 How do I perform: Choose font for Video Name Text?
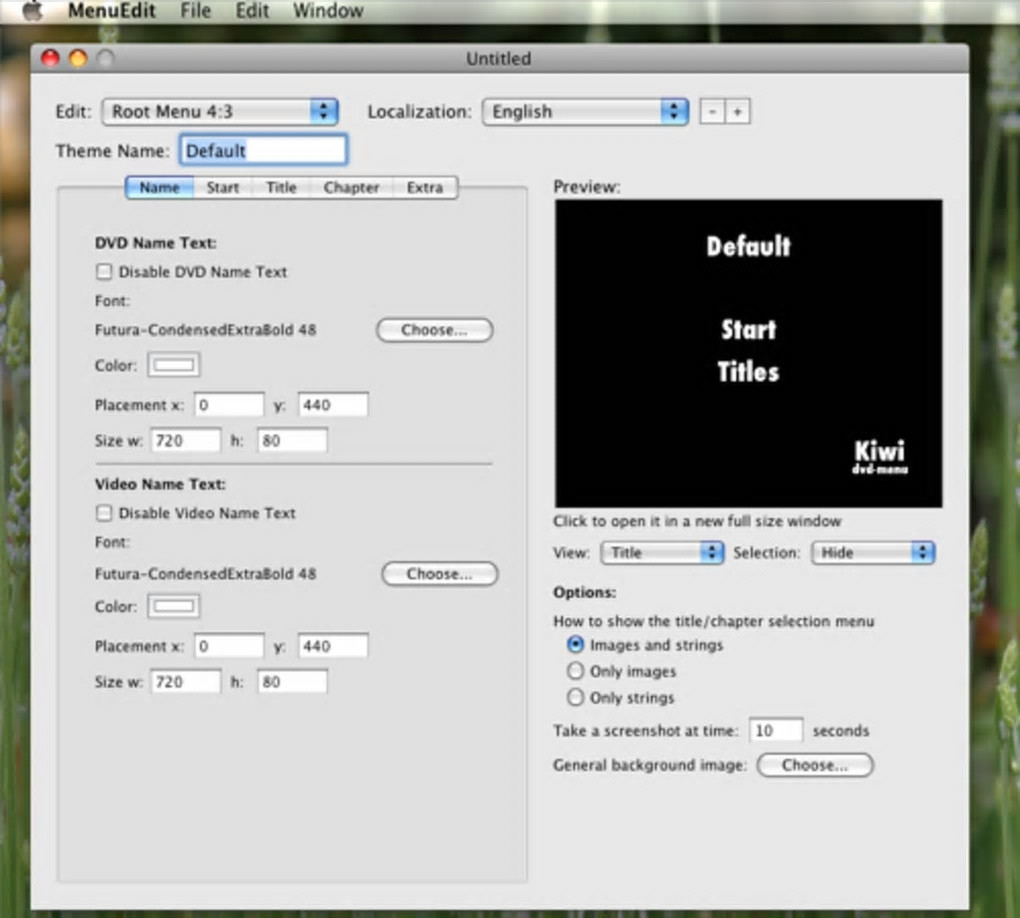click(x=440, y=574)
